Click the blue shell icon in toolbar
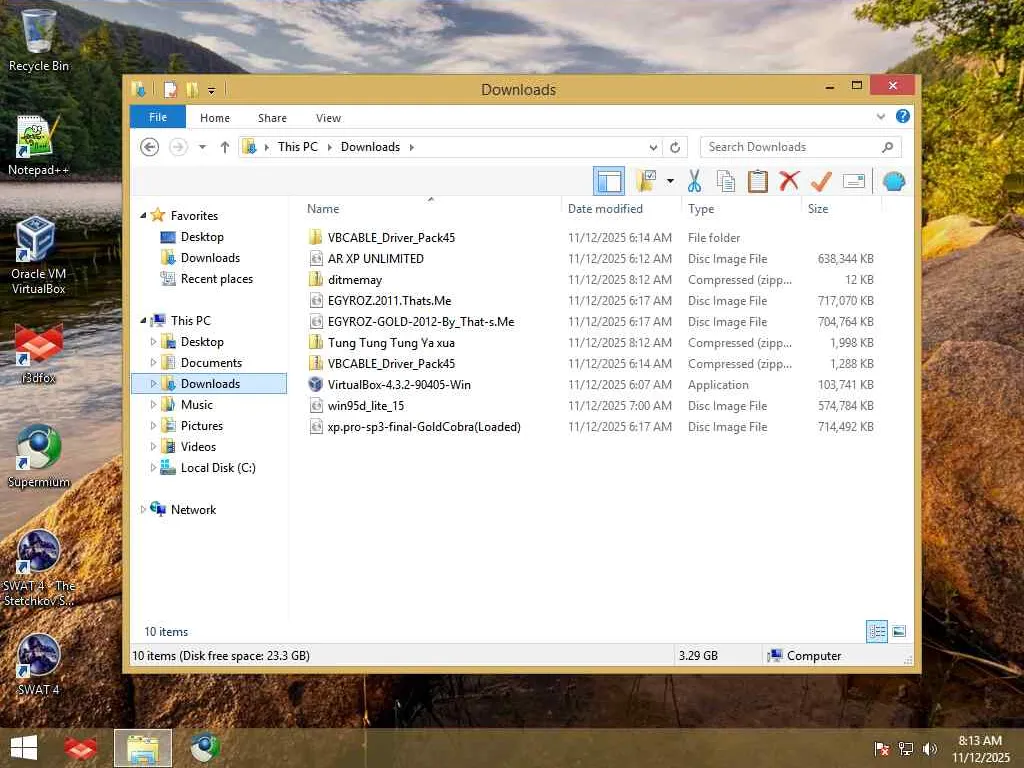The image size is (1024, 768). click(x=894, y=181)
